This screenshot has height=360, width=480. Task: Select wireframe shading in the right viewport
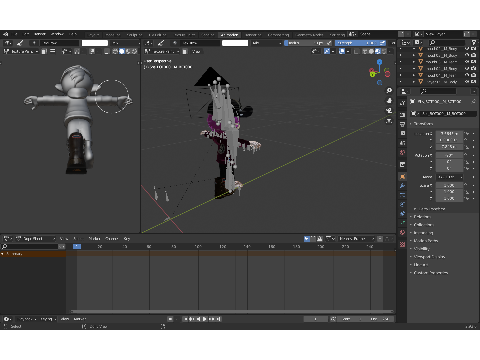(365, 51)
